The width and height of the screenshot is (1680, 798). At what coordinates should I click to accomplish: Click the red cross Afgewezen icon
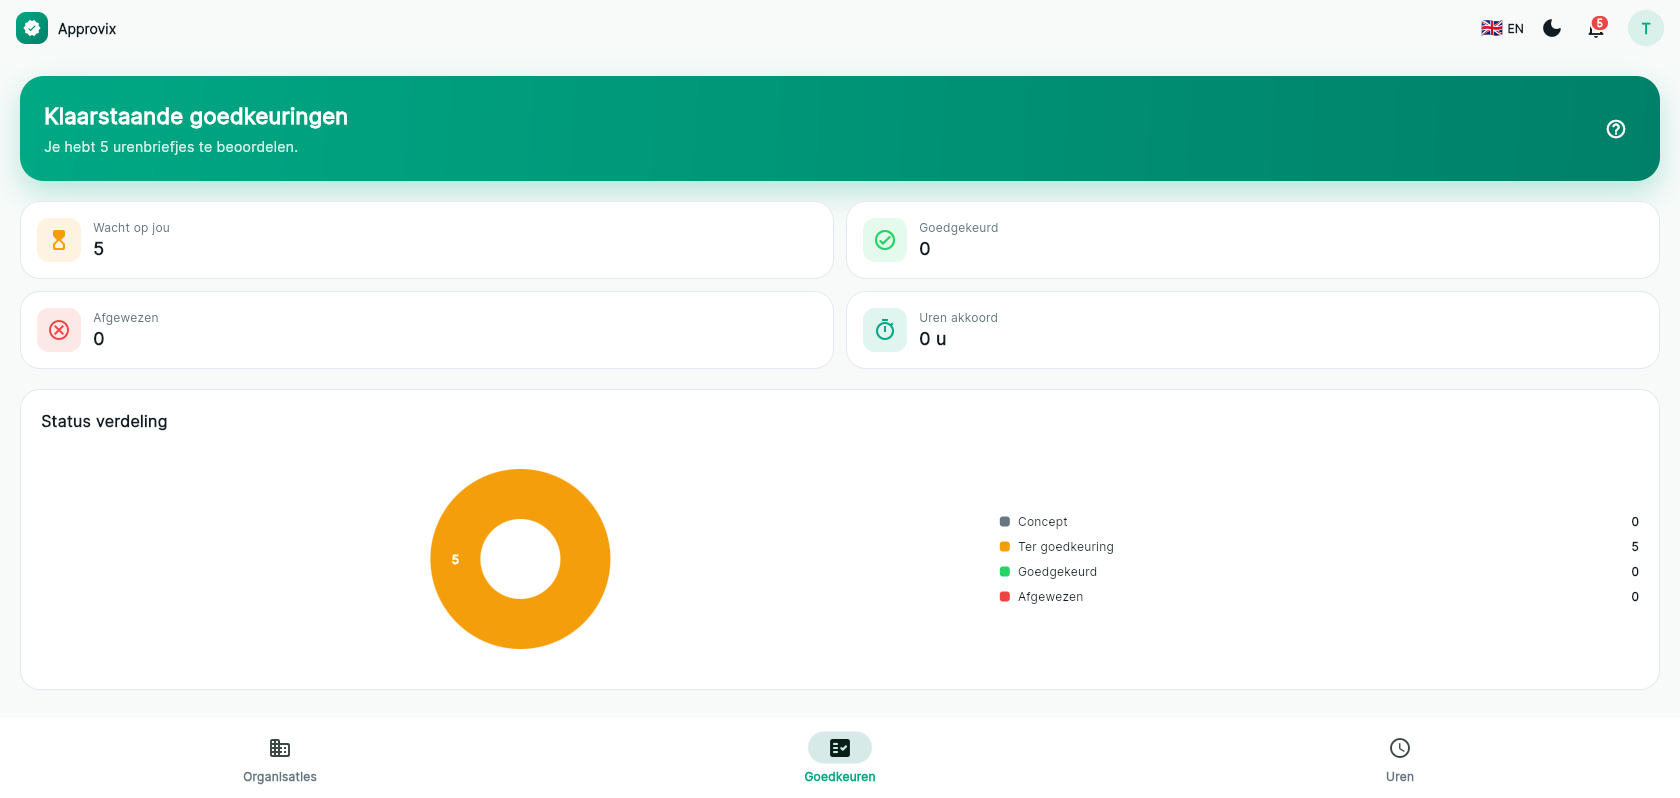click(x=59, y=330)
